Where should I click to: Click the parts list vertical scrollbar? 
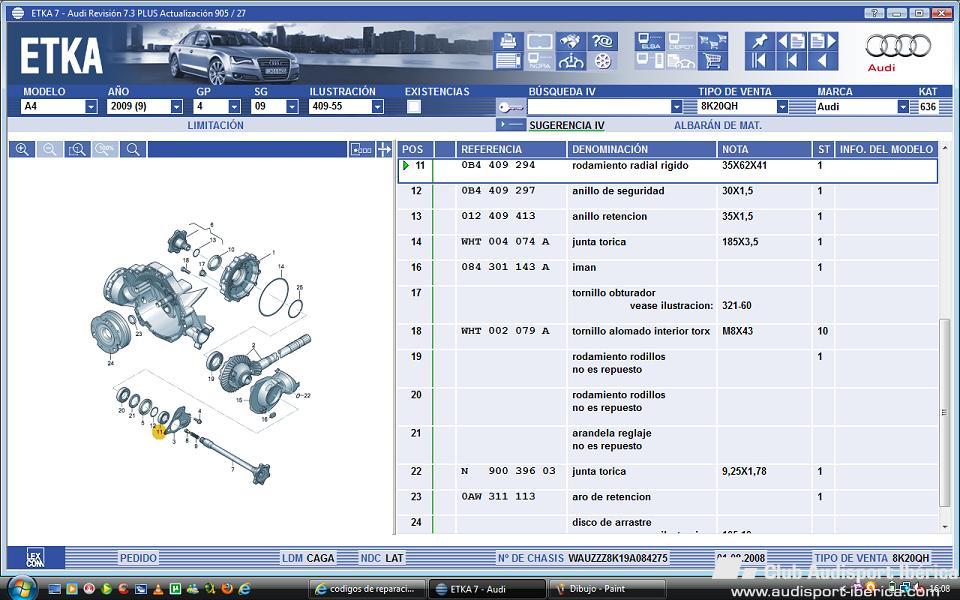click(x=943, y=411)
